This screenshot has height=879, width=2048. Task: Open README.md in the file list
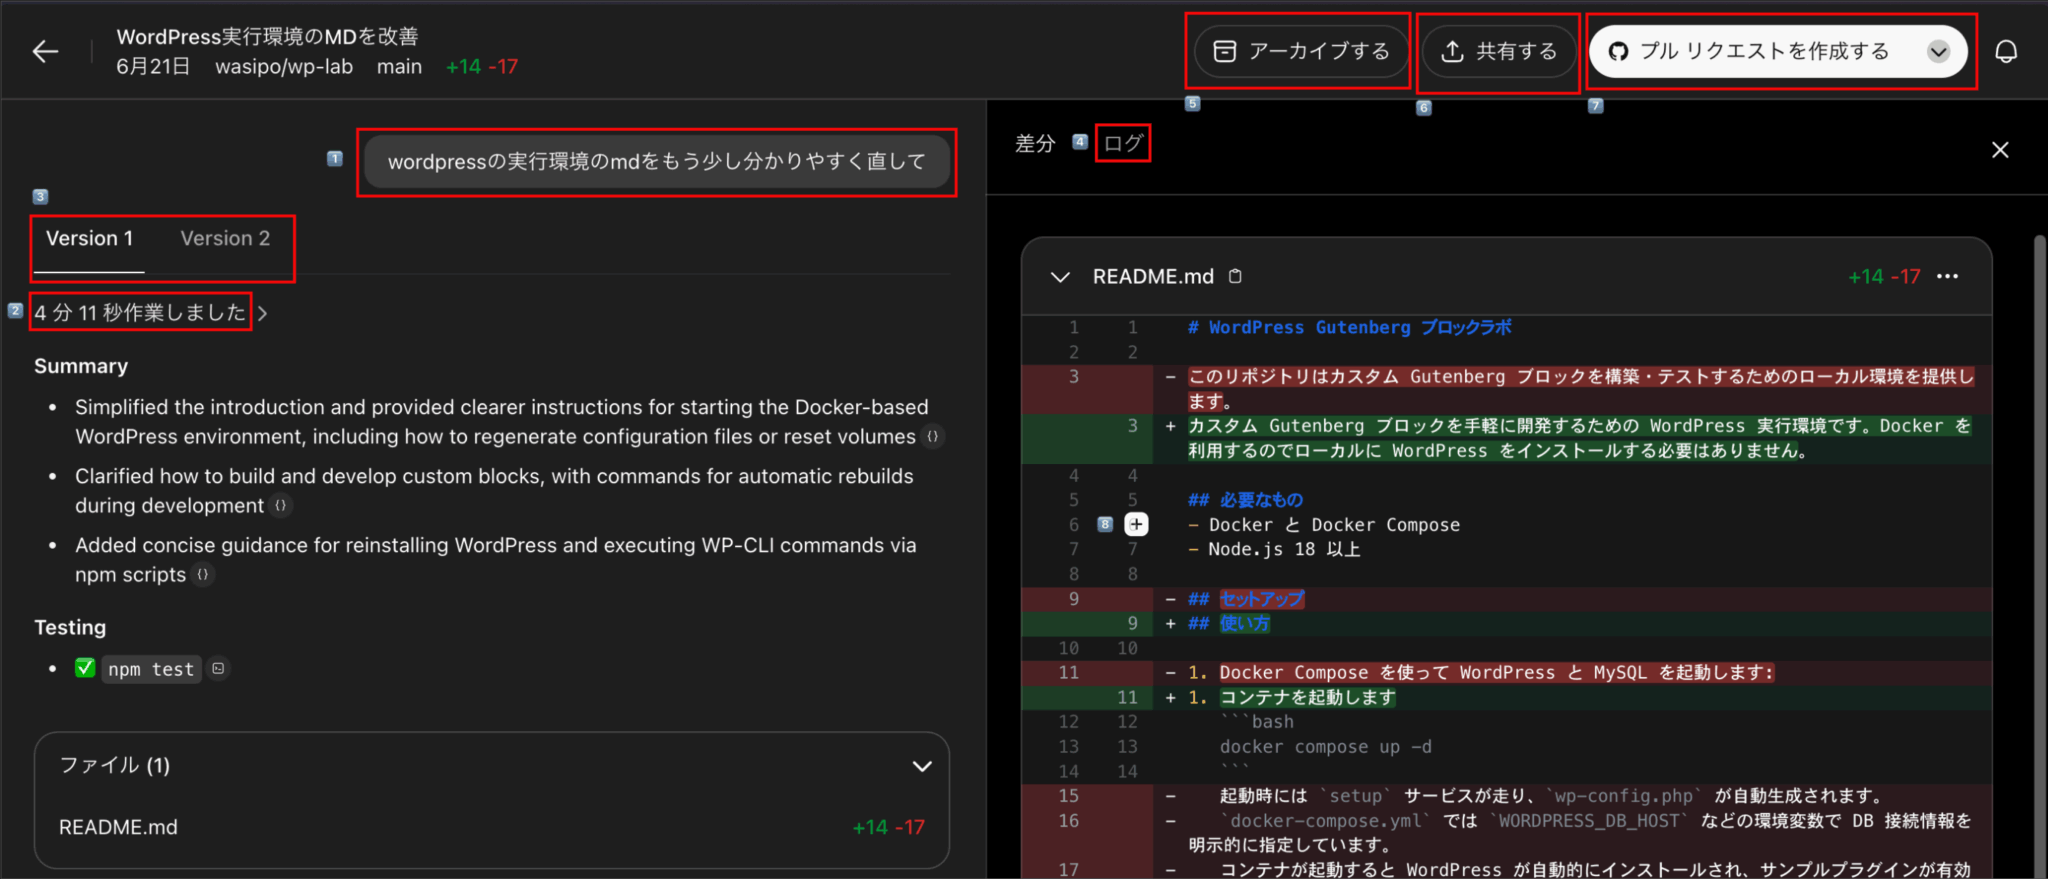coord(119,827)
